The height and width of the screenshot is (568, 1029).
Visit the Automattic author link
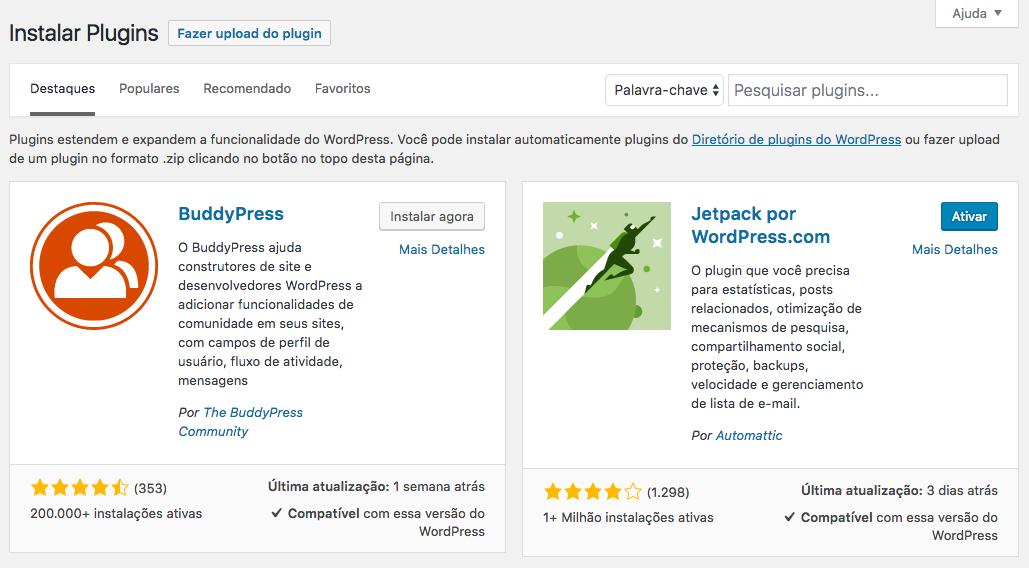(x=749, y=436)
